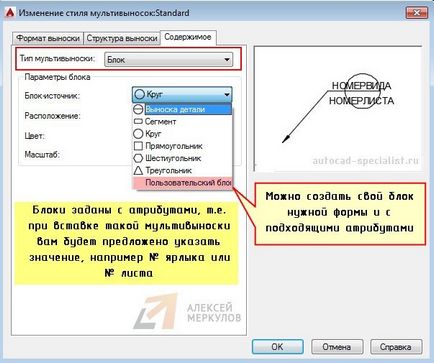
Task: Open the Тип мультивыноски dropdown
Action: click(x=168, y=60)
